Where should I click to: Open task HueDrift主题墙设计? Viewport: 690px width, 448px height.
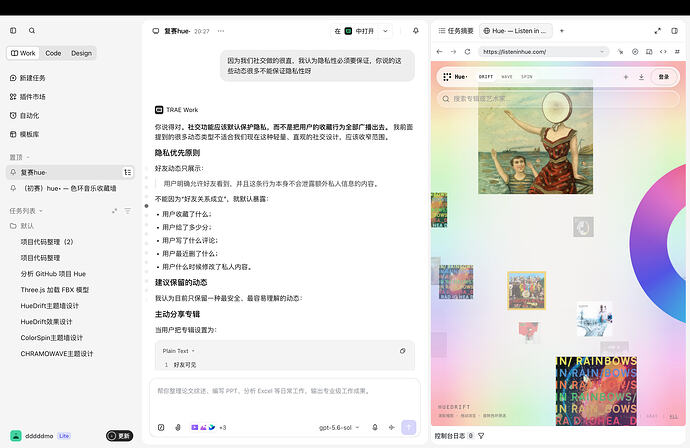(x=49, y=305)
